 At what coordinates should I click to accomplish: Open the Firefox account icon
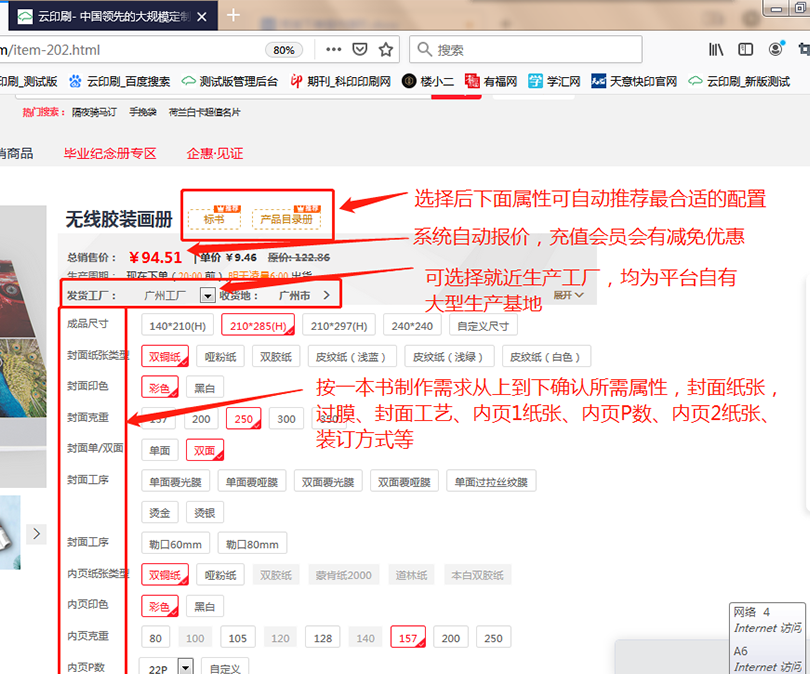[775, 50]
